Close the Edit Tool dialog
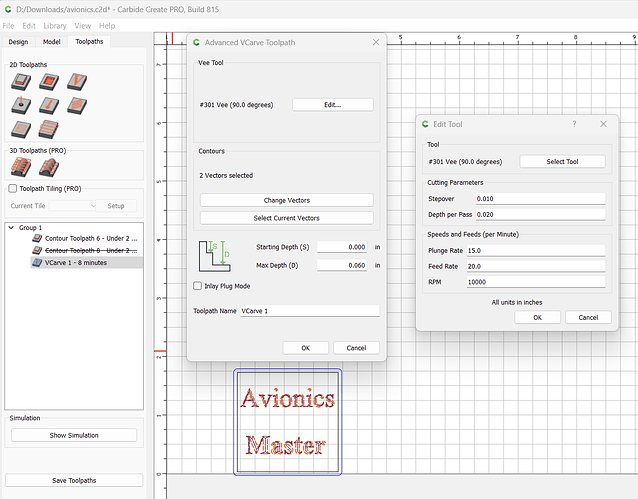This screenshot has height=499, width=638. pos(603,124)
